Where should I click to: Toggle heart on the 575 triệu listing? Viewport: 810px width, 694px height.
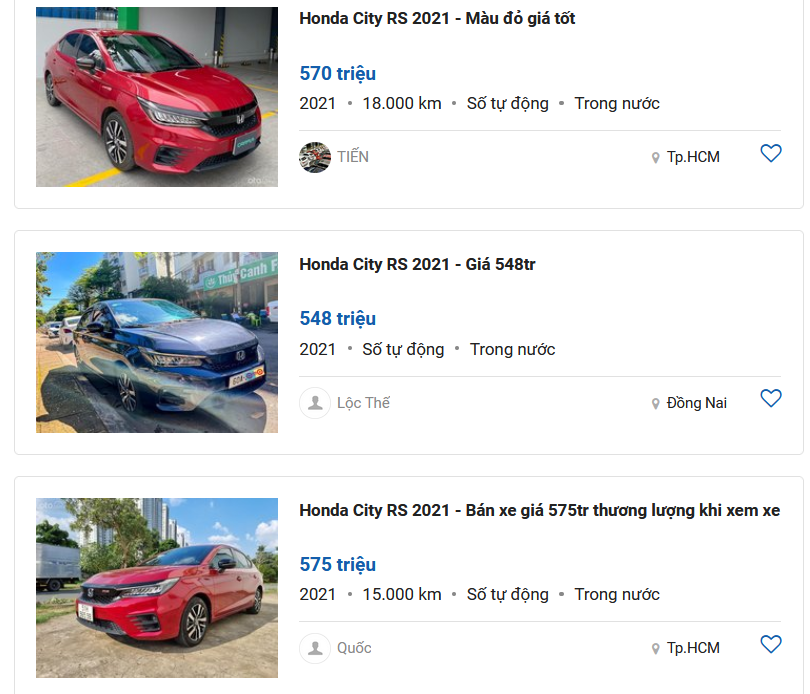(770, 644)
